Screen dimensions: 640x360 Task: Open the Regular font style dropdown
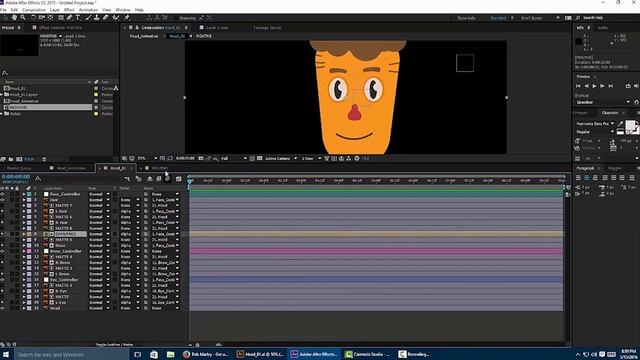click(x=595, y=132)
